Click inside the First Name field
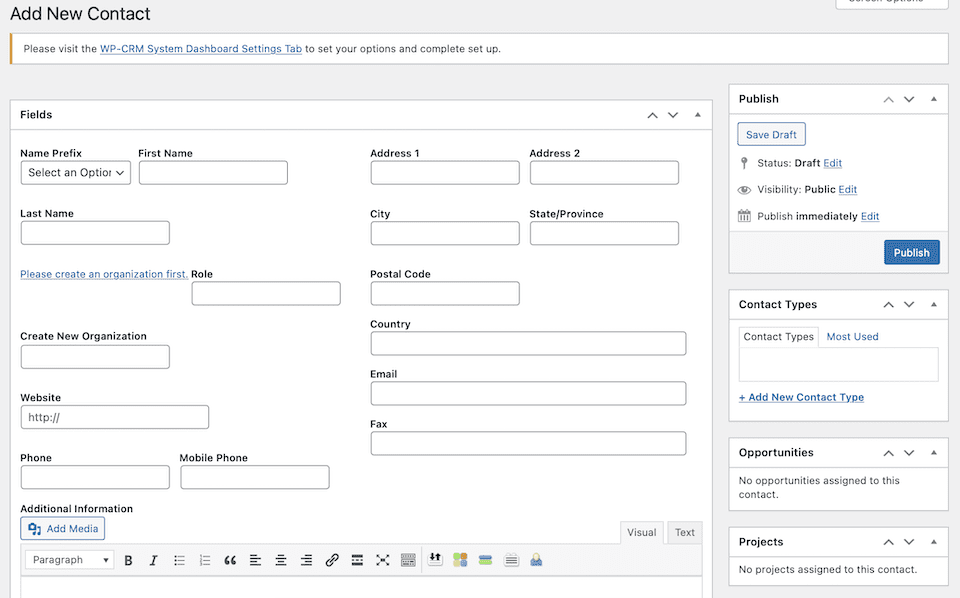The height and width of the screenshot is (598, 960). 213,172
